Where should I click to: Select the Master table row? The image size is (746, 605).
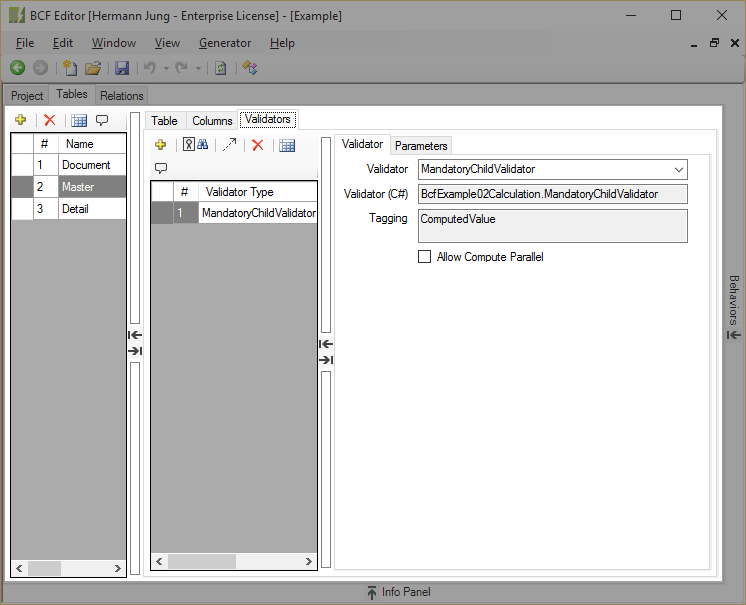[x=69, y=187]
